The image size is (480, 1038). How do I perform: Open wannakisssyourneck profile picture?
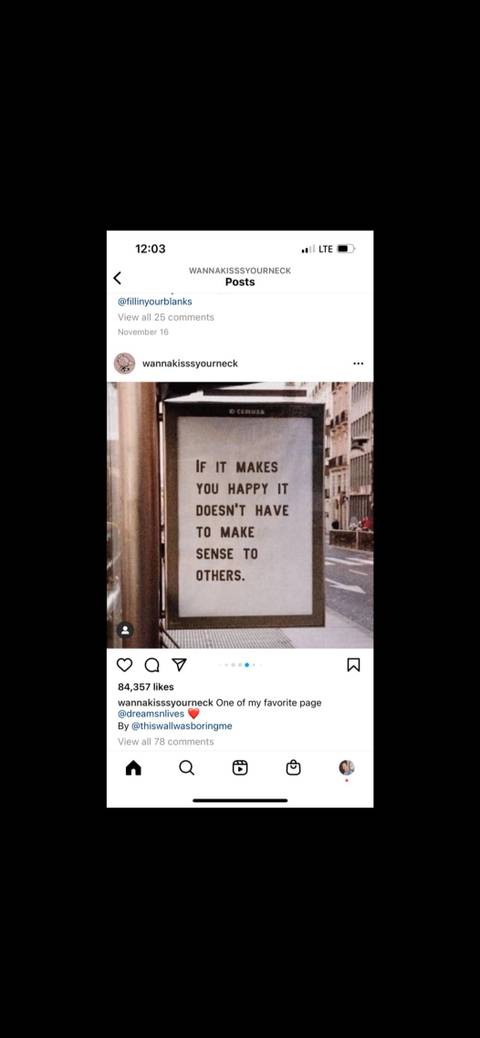click(124, 363)
